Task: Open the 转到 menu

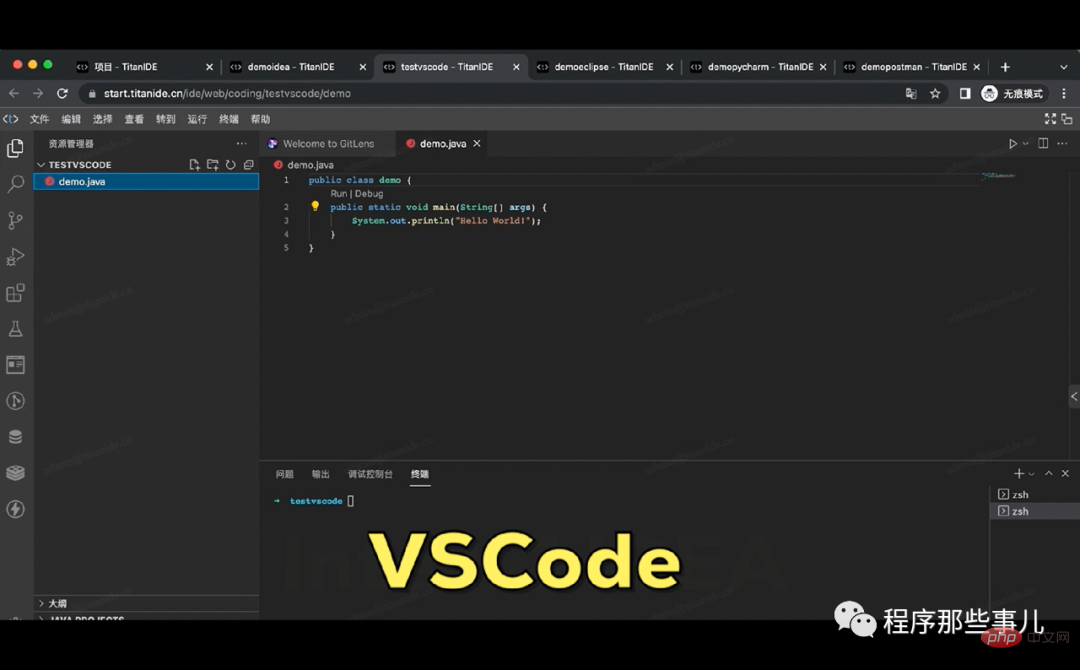Action: [166, 119]
